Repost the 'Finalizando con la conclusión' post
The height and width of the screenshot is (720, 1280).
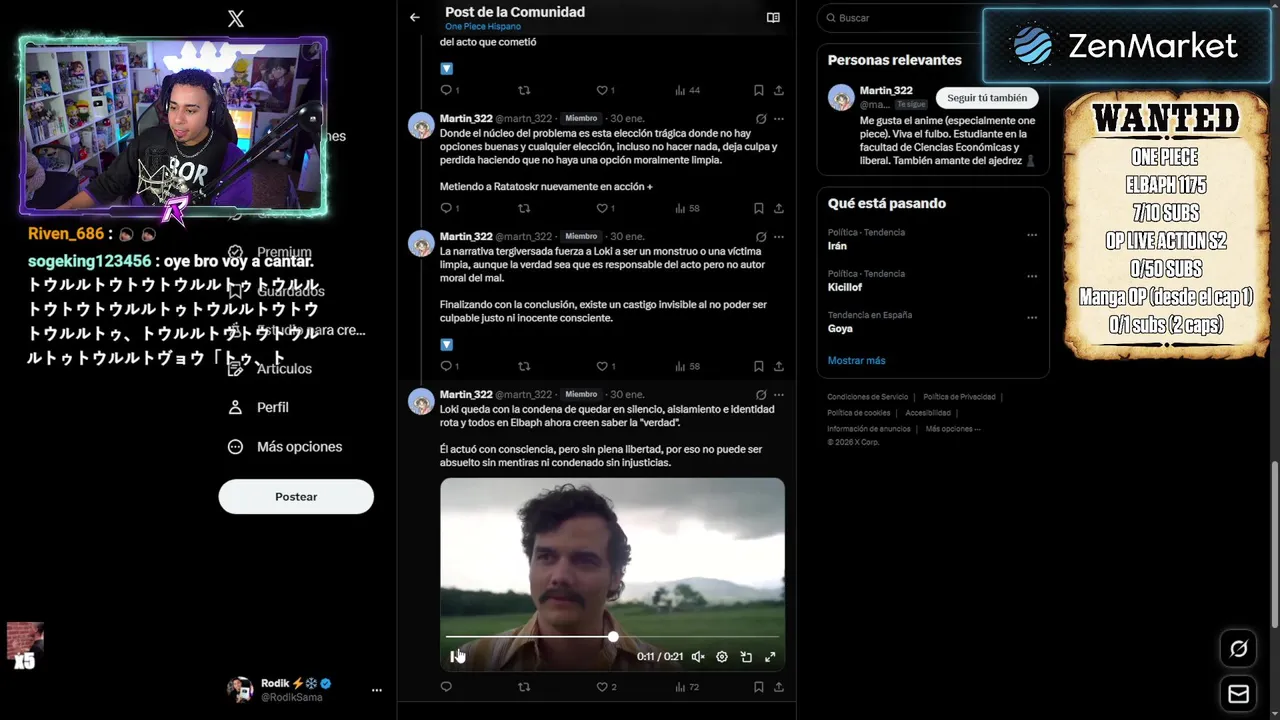(x=524, y=366)
